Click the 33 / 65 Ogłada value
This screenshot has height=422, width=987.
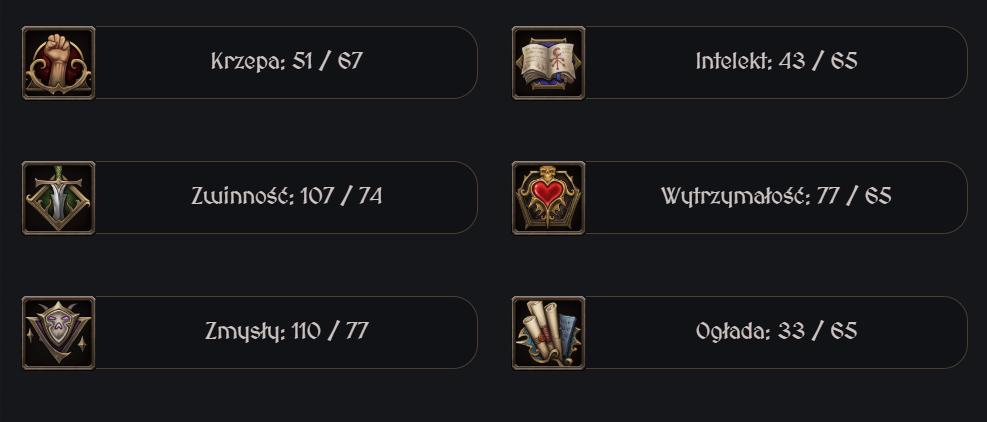pyautogui.click(x=817, y=331)
